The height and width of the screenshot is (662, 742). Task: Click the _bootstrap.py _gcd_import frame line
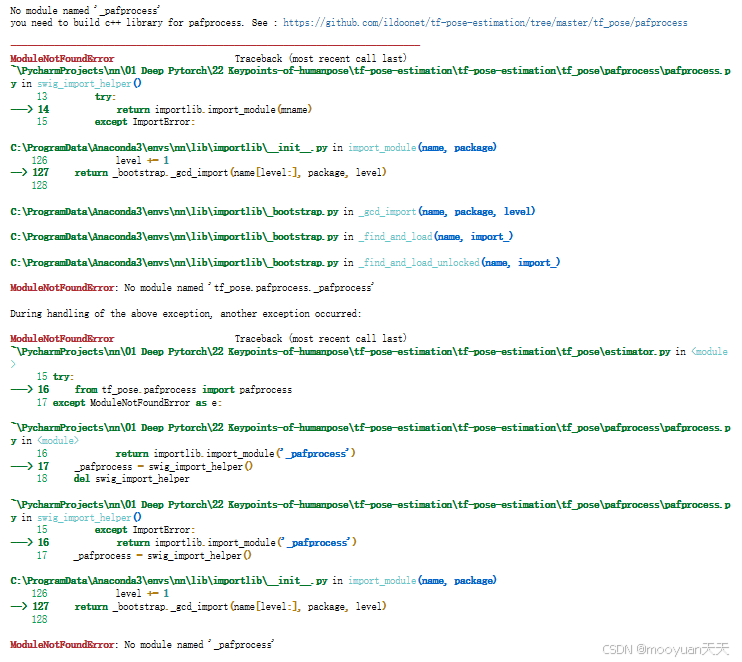273,212
